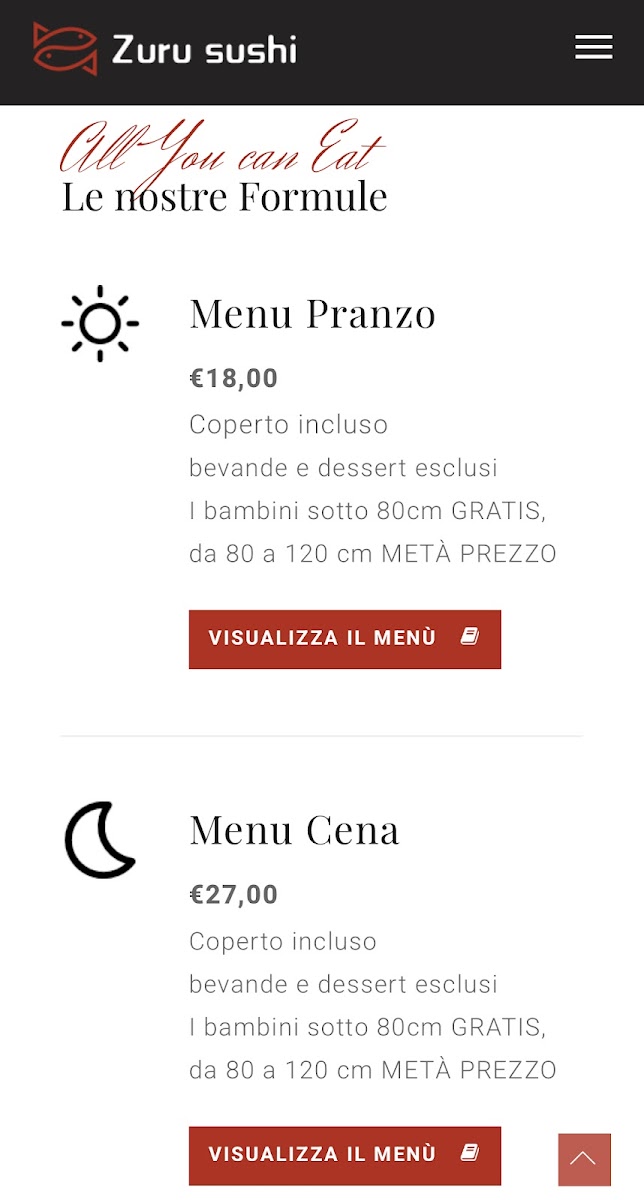Image resolution: width=644 pixels, height=1200 pixels.
Task: Click the sun icon beside Menu Pranzo
Action: pyautogui.click(x=100, y=323)
